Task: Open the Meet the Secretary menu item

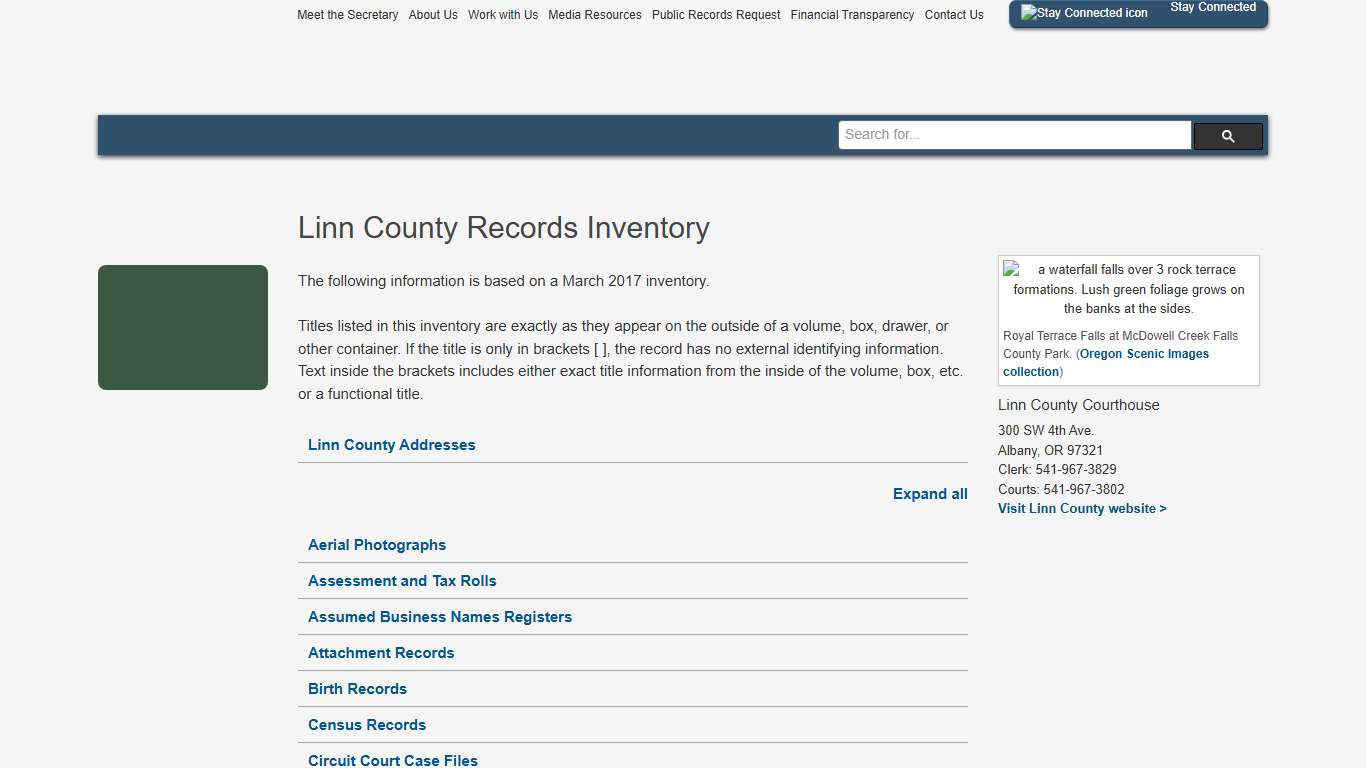Action: pyautogui.click(x=347, y=14)
